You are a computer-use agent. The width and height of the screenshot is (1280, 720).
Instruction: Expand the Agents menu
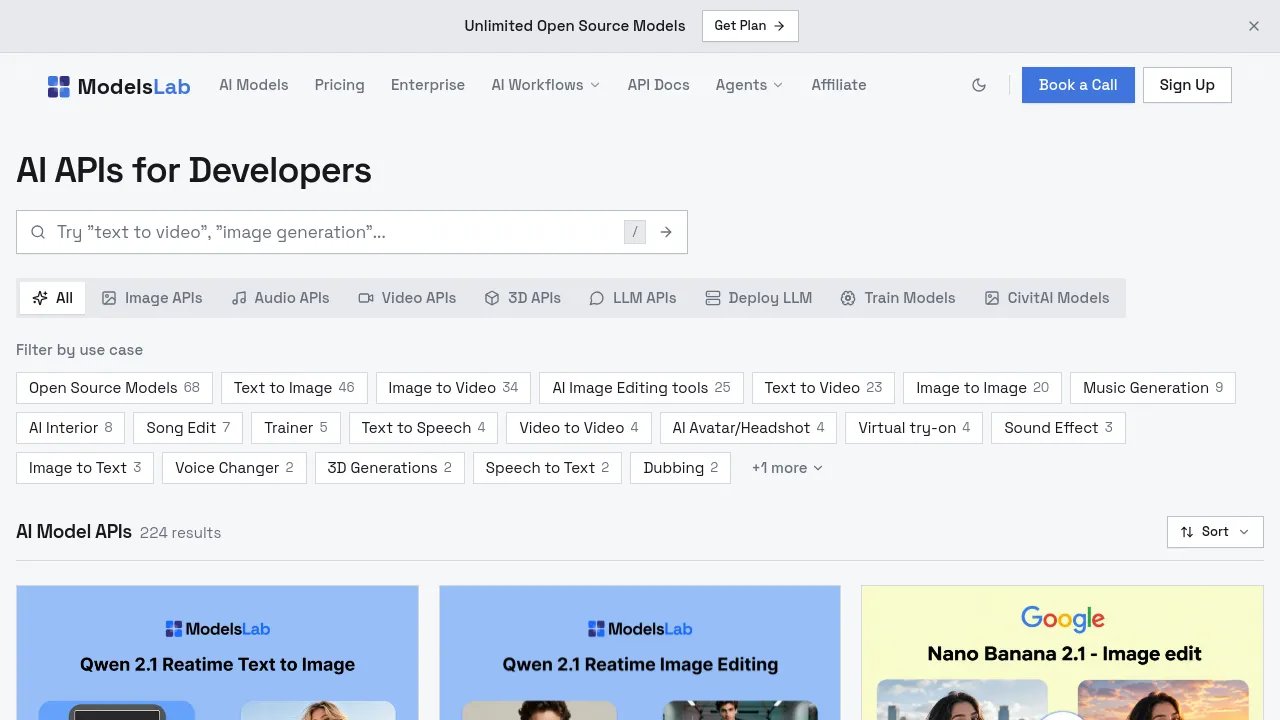pos(750,85)
